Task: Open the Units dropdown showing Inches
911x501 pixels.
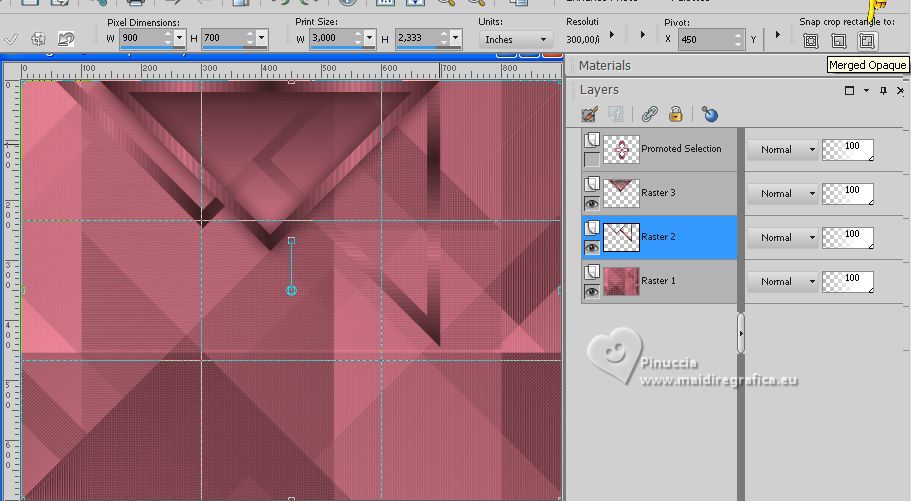Action: click(515, 40)
